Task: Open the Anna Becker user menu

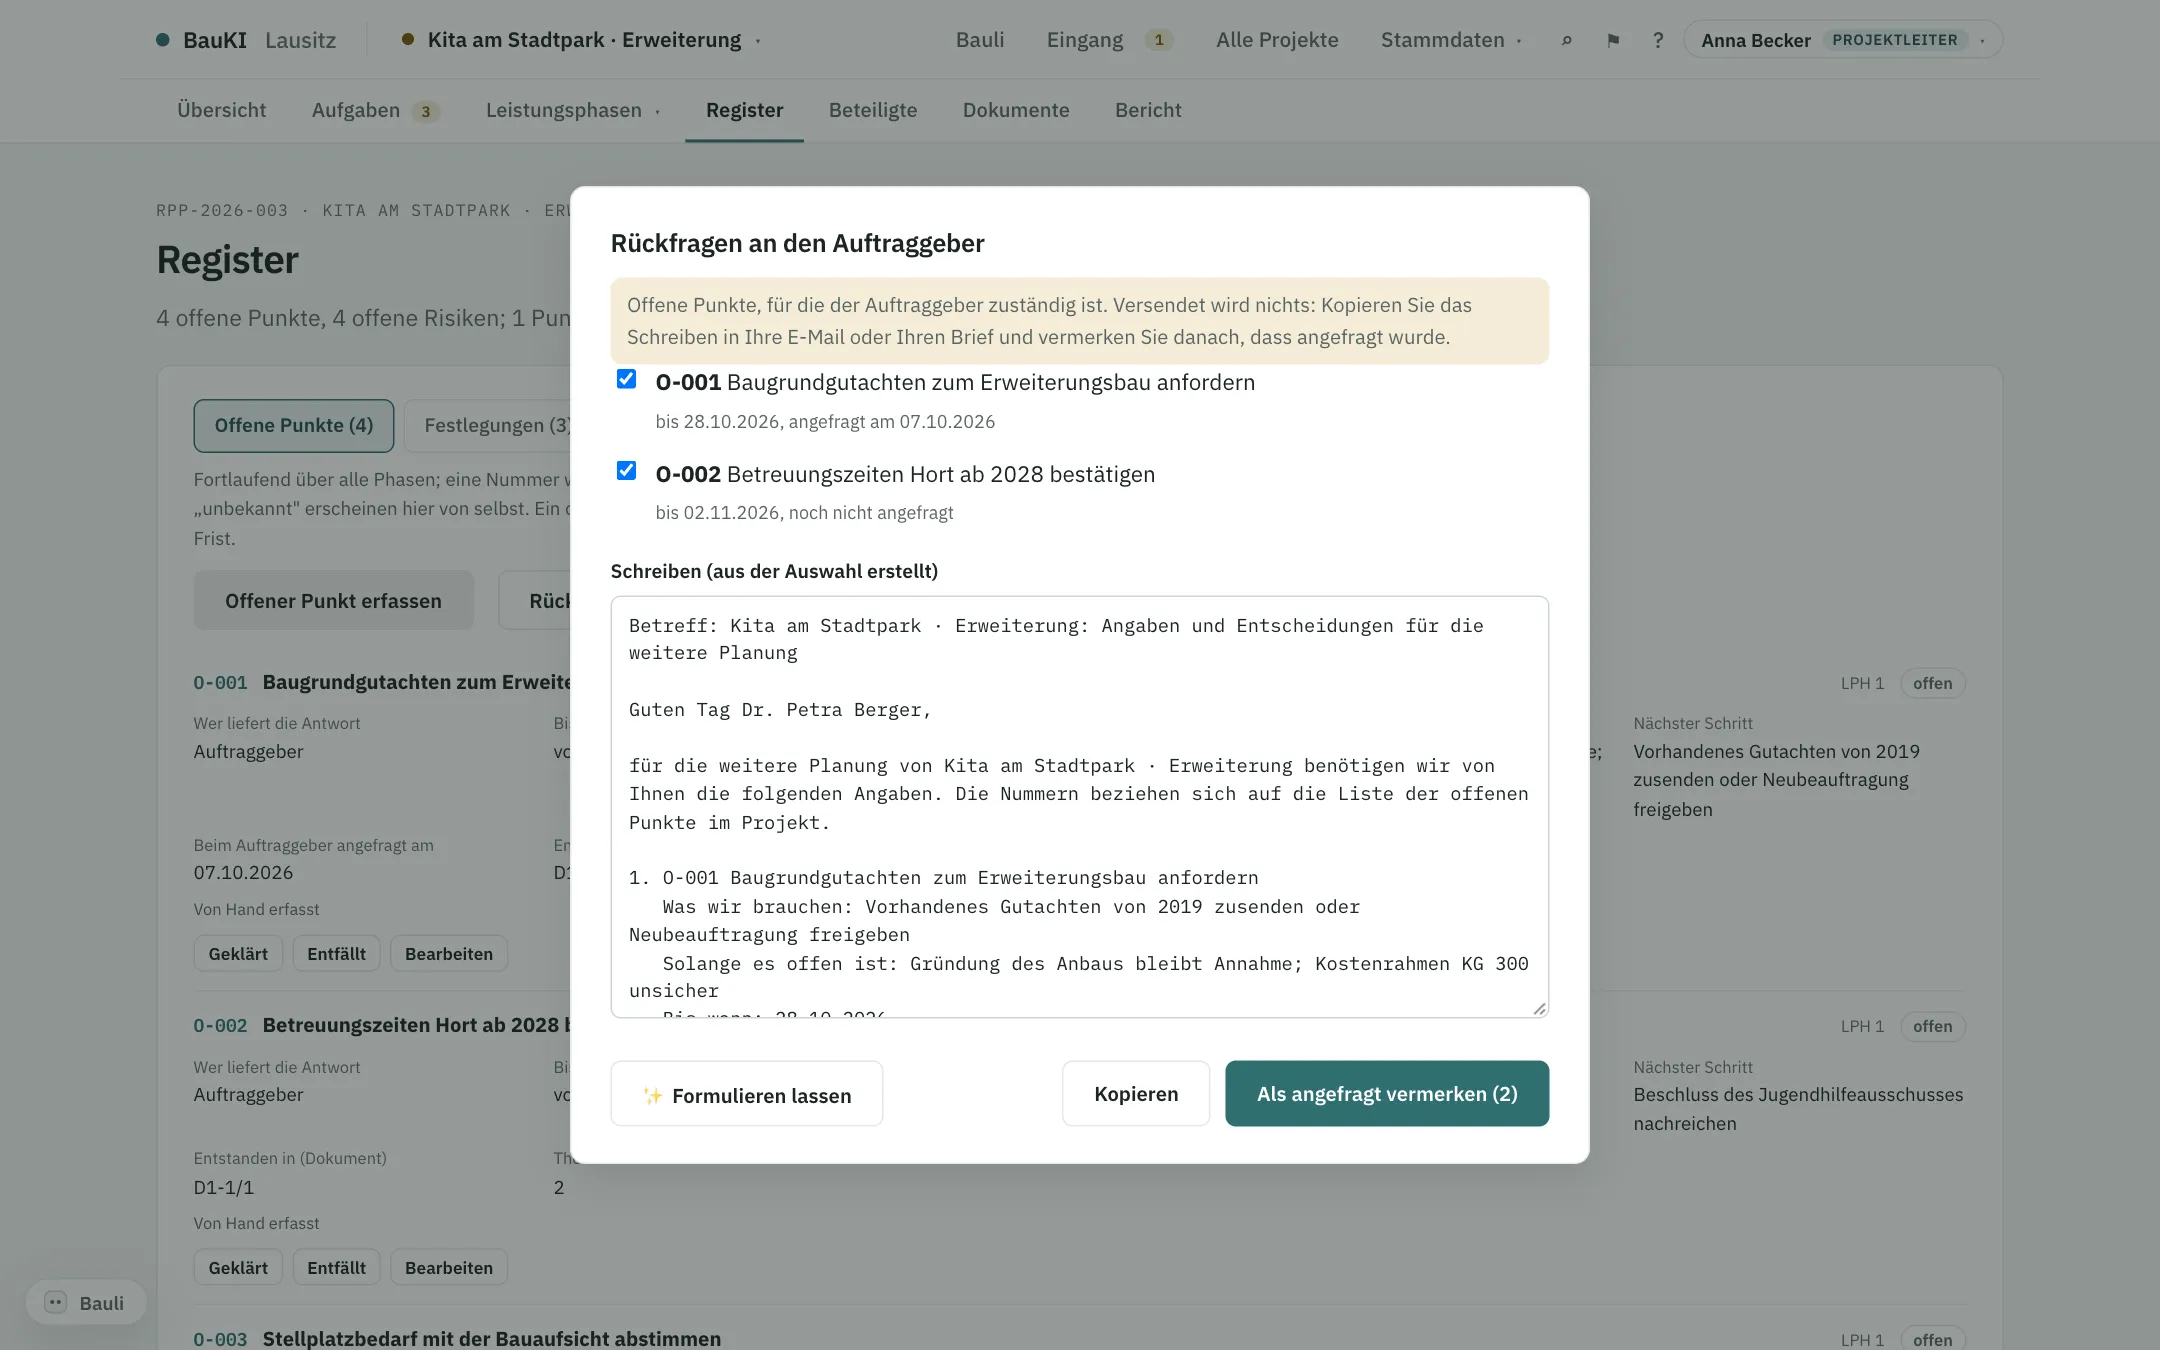Action: click(x=1842, y=40)
